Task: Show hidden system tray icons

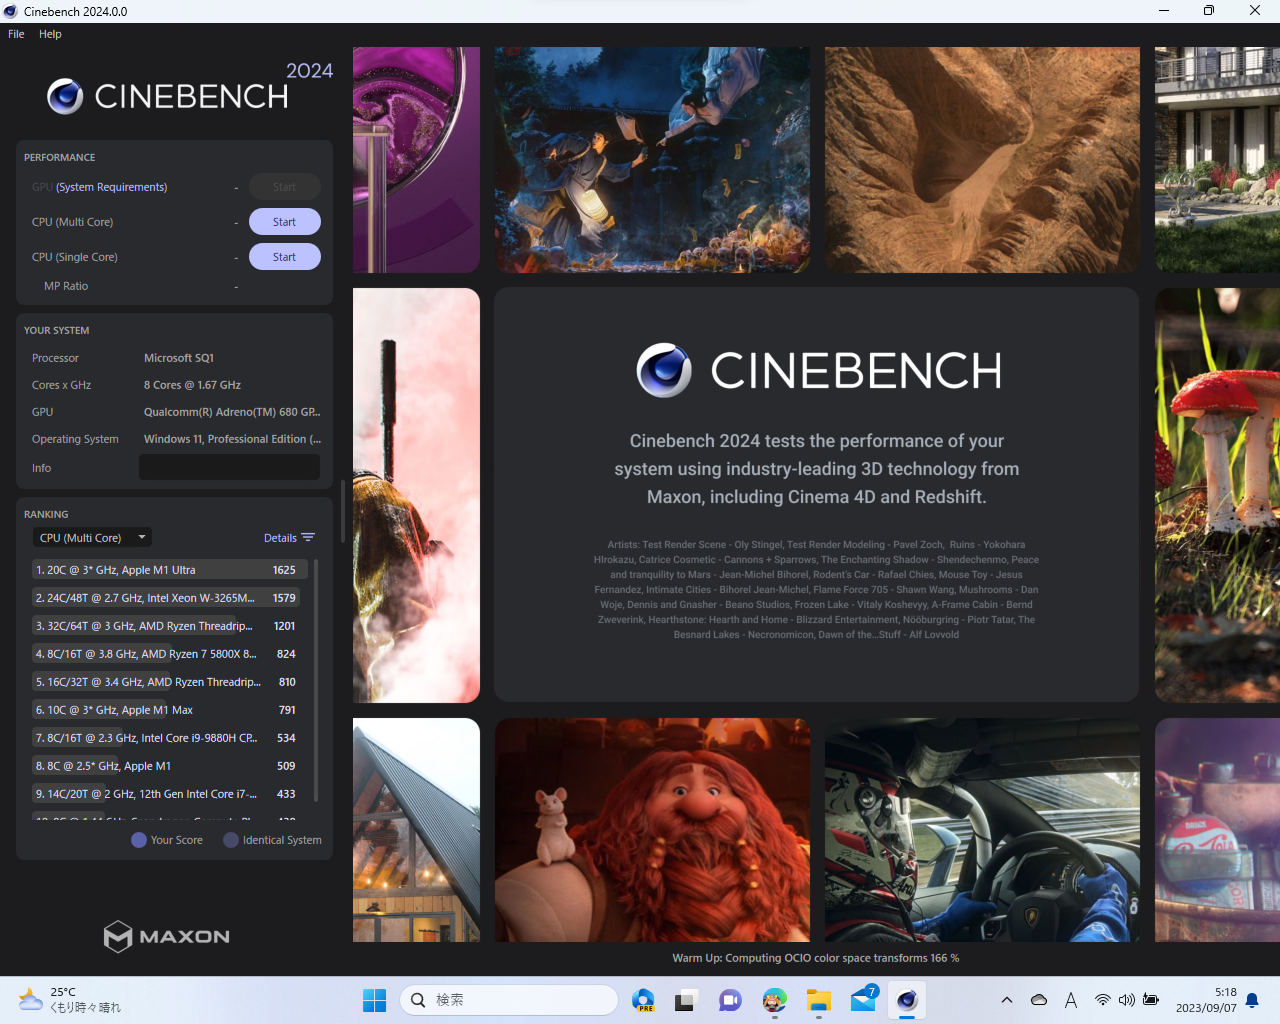Action: [1007, 1000]
